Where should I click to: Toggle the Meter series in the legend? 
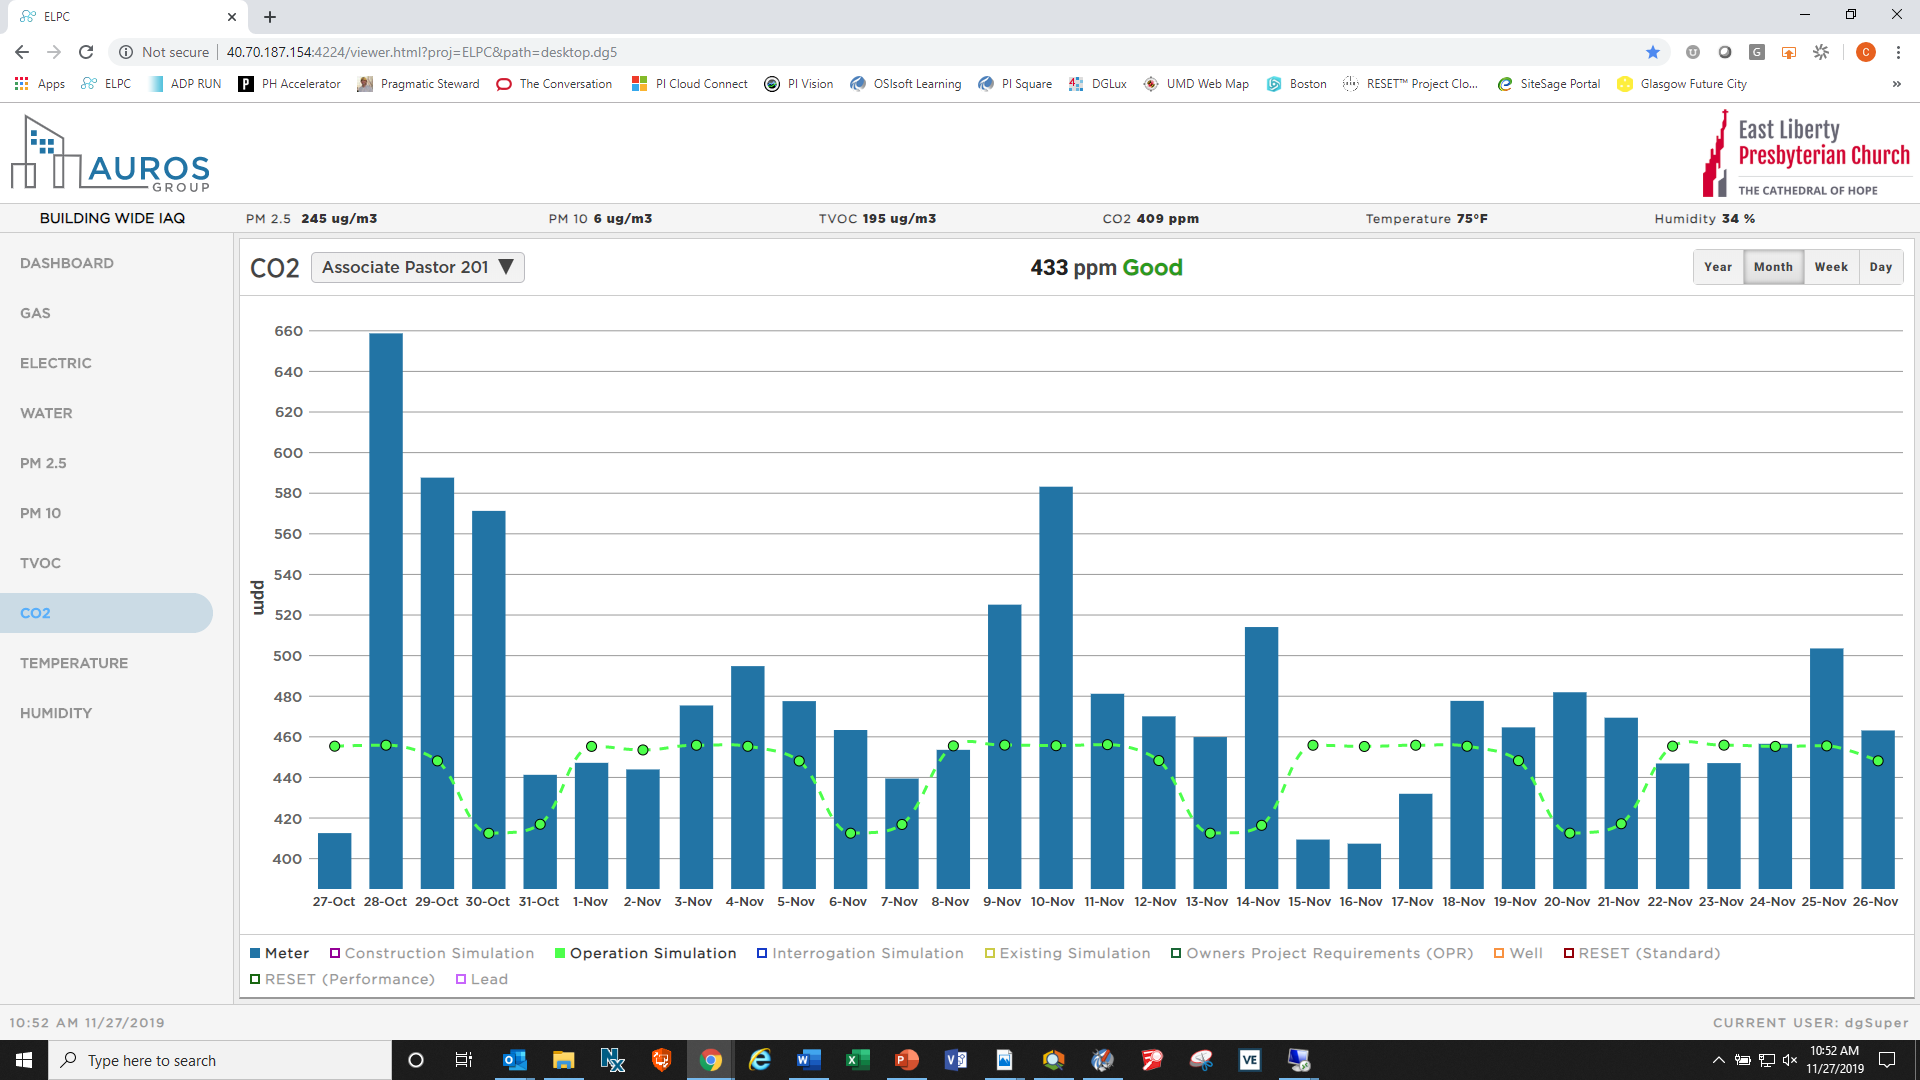point(281,953)
